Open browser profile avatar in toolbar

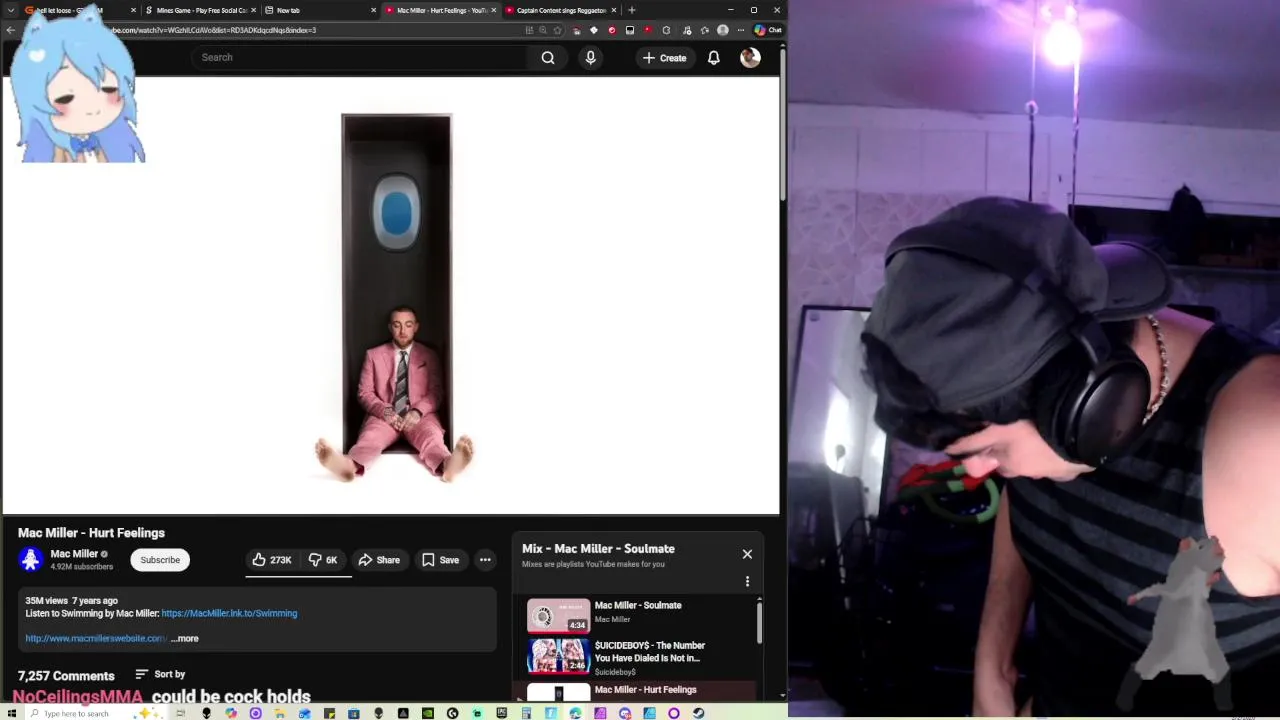coord(723,30)
